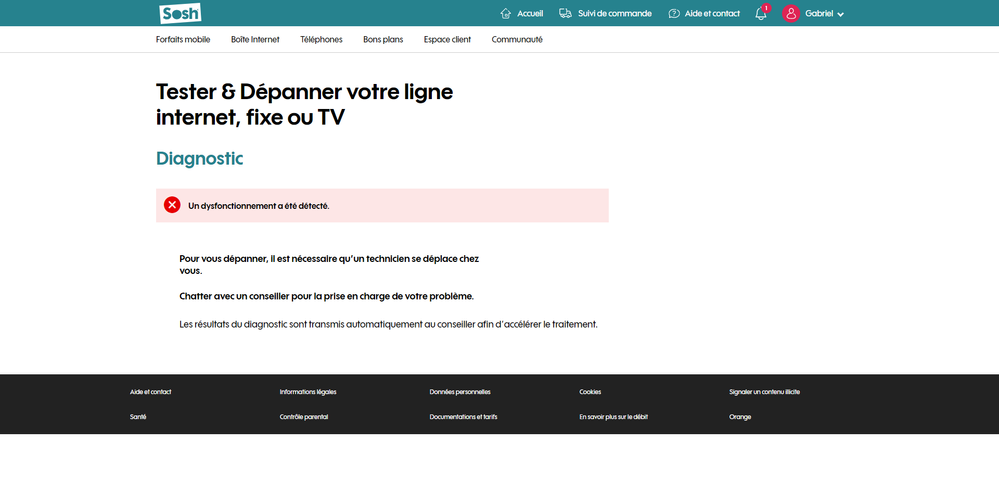The width and height of the screenshot is (999, 488).
Task: Click the Cookies footer link
Action: click(590, 392)
